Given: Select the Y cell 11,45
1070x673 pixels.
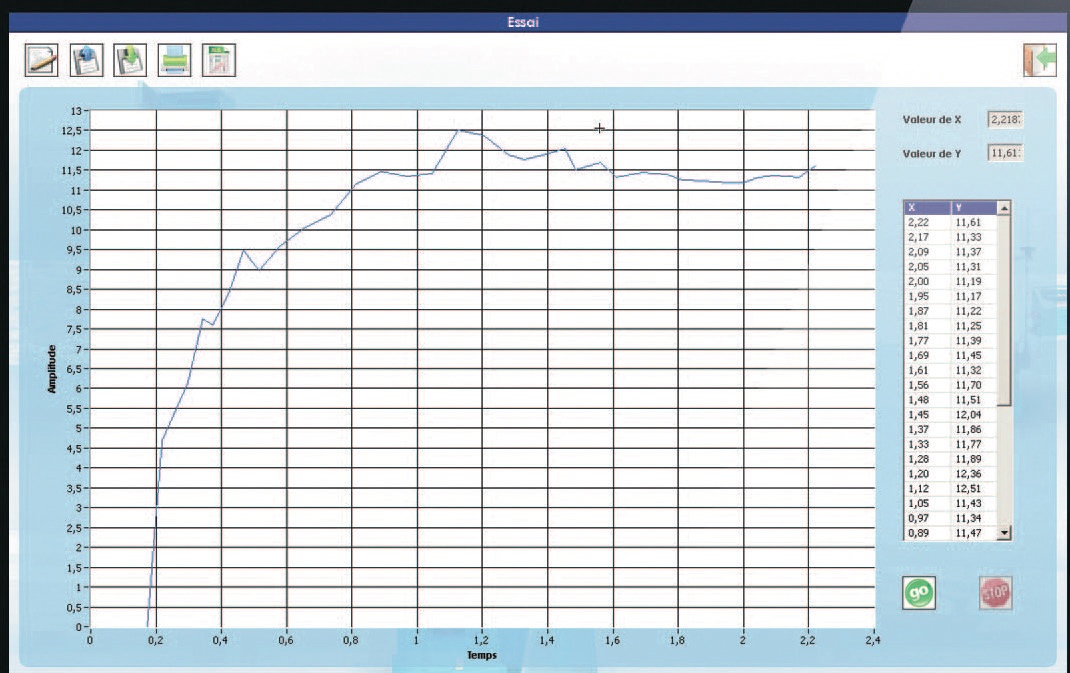Looking at the screenshot, I should click(974, 356).
